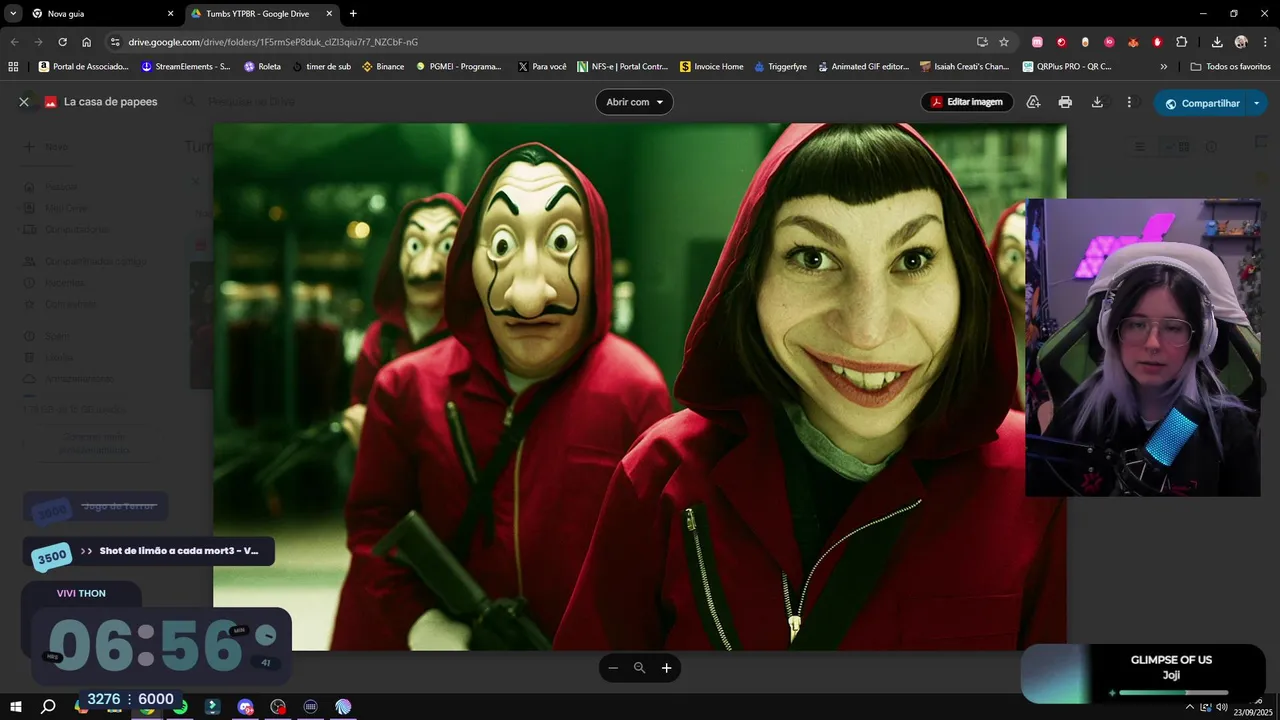
Task: Click the La casa de papees preview image
Action: point(640,387)
